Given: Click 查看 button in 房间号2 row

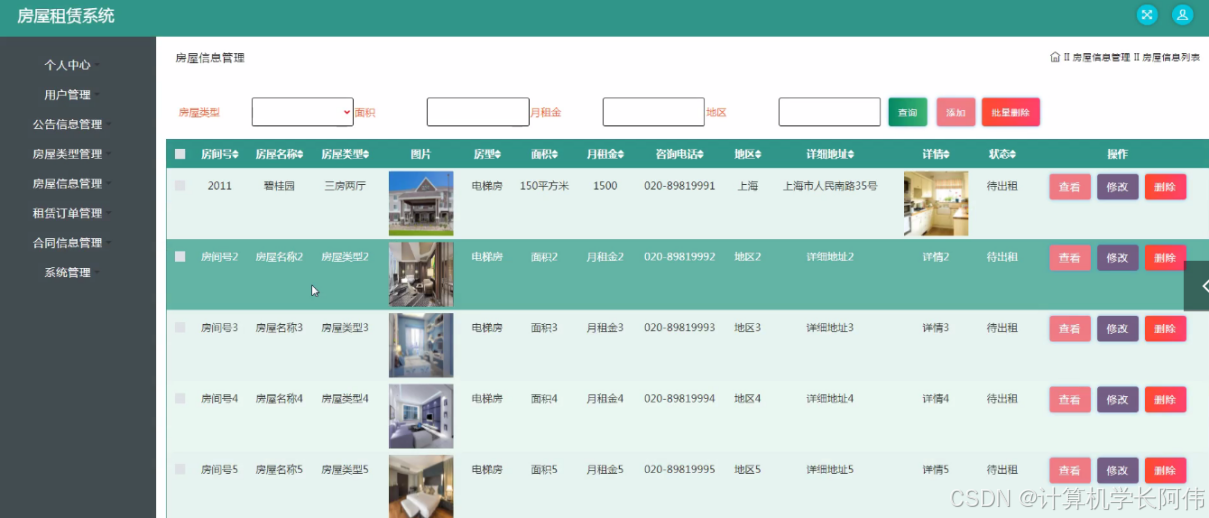Looking at the screenshot, I should 1070,258.
